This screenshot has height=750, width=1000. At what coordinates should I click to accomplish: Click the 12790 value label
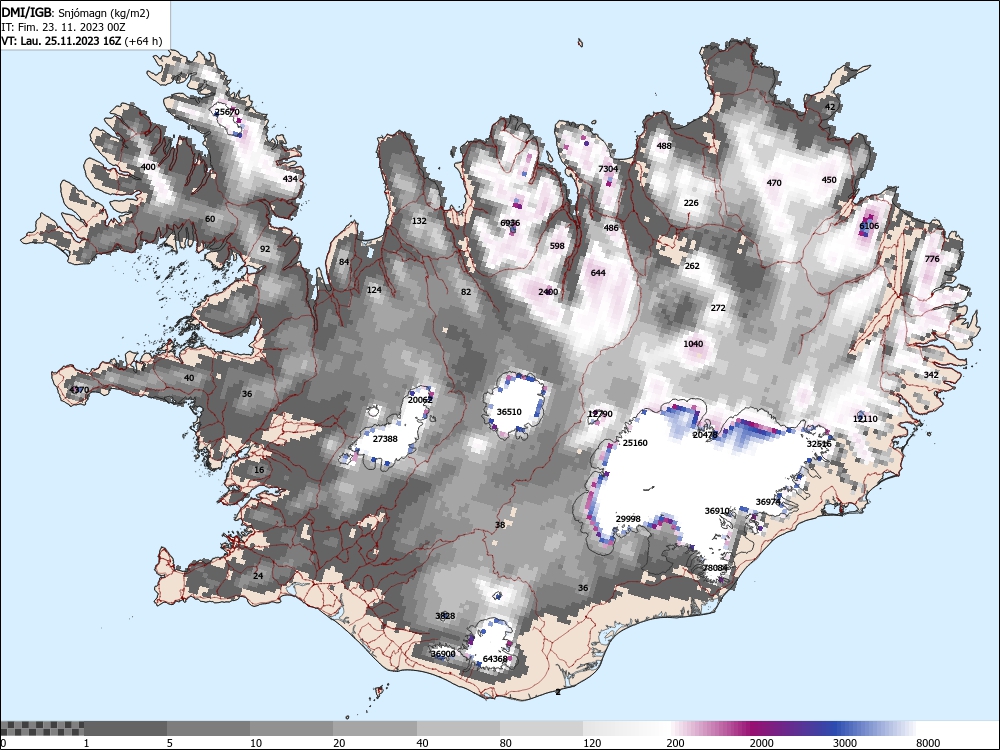coord(600,414)
